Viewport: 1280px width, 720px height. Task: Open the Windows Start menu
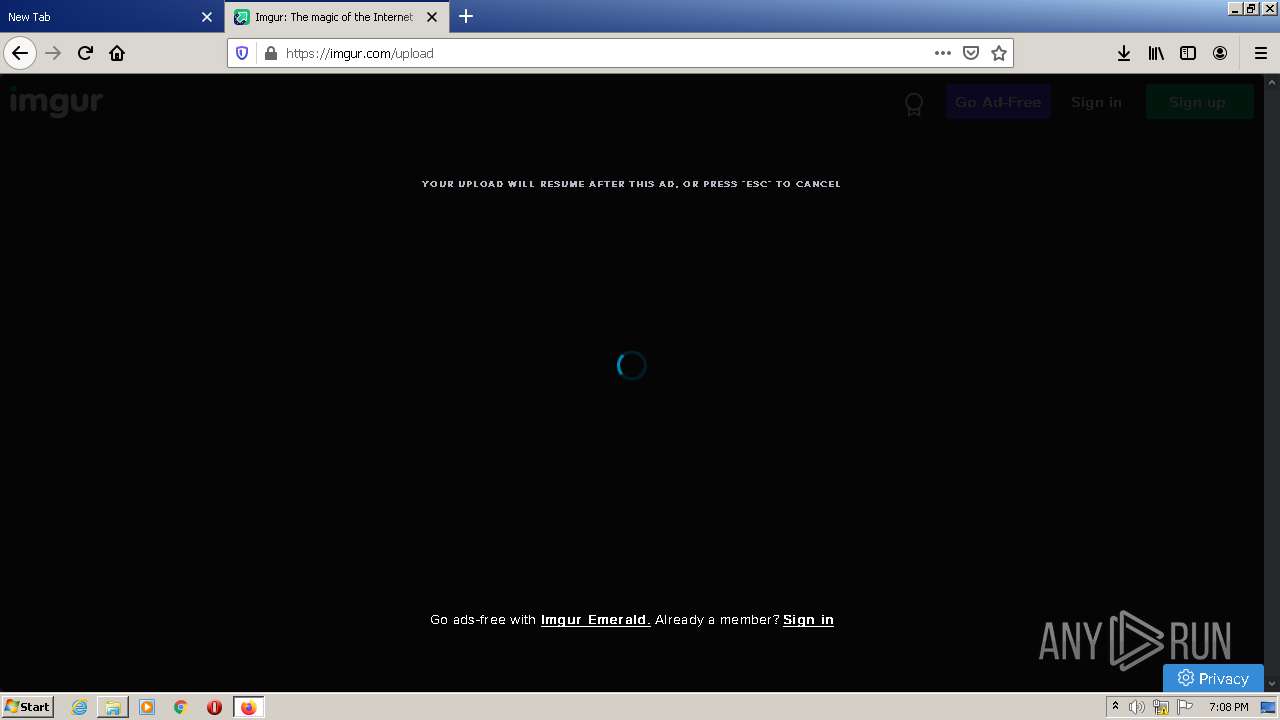coord(28,707)
